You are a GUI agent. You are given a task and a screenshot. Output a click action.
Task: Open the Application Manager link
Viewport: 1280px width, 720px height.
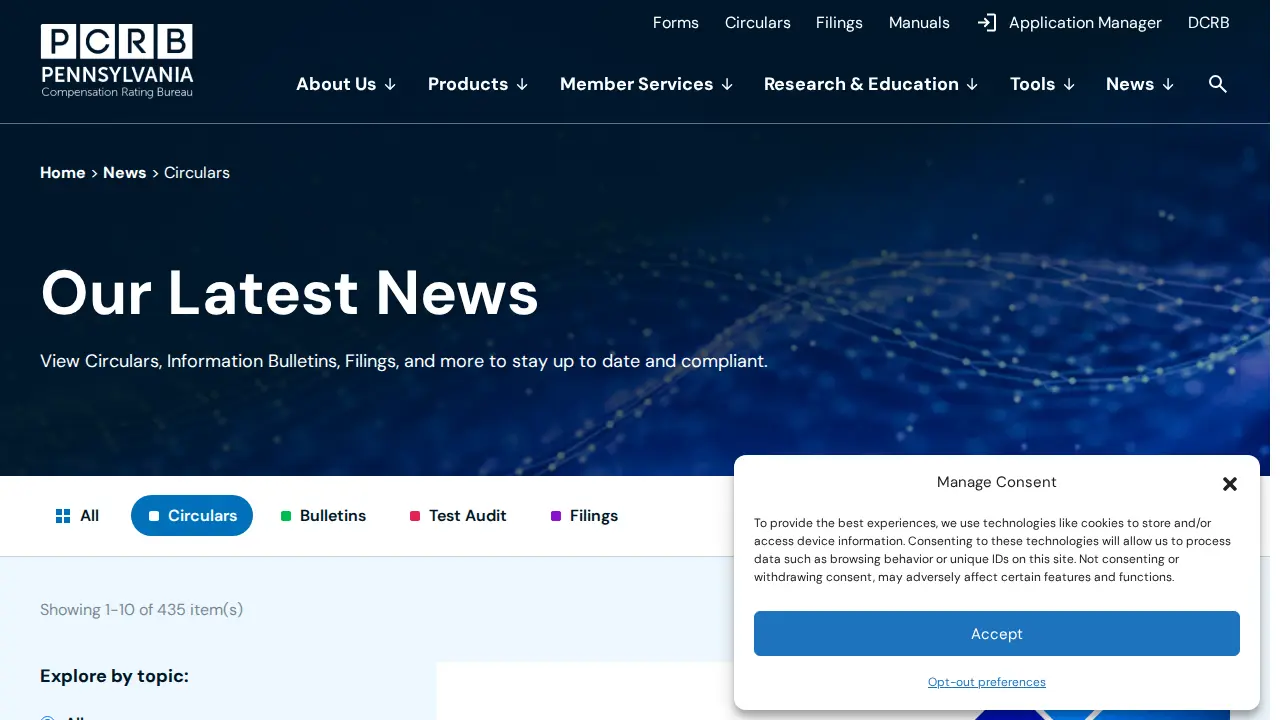click(x=1085, y=23)
